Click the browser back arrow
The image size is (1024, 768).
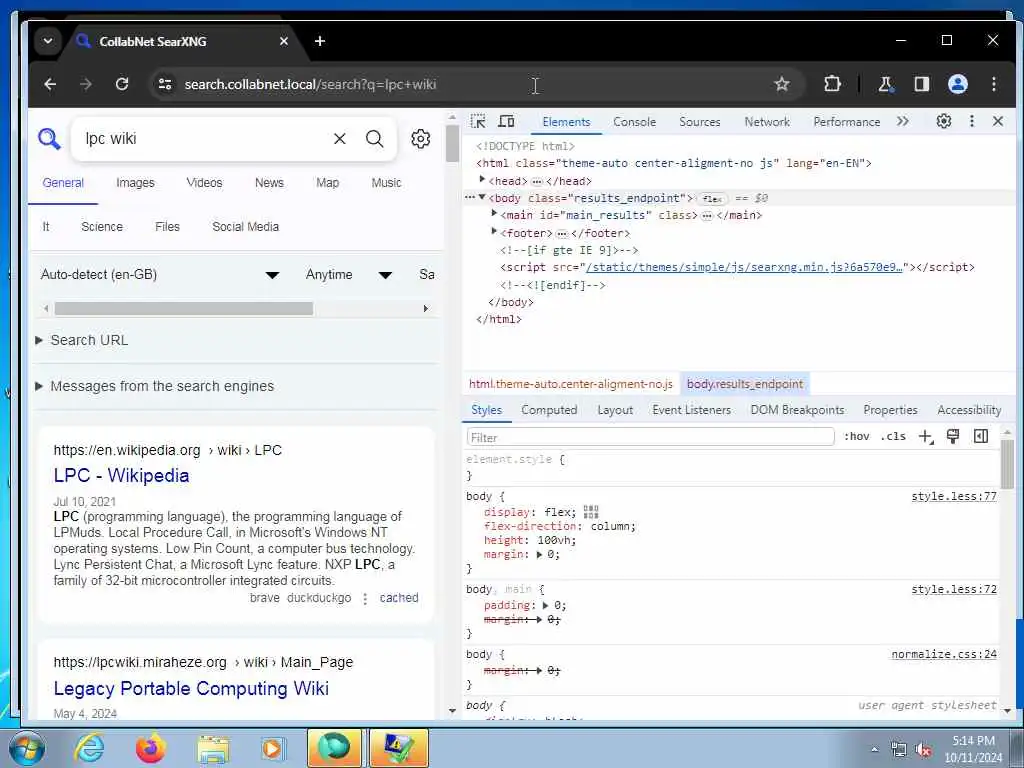[x=50, y=84]
